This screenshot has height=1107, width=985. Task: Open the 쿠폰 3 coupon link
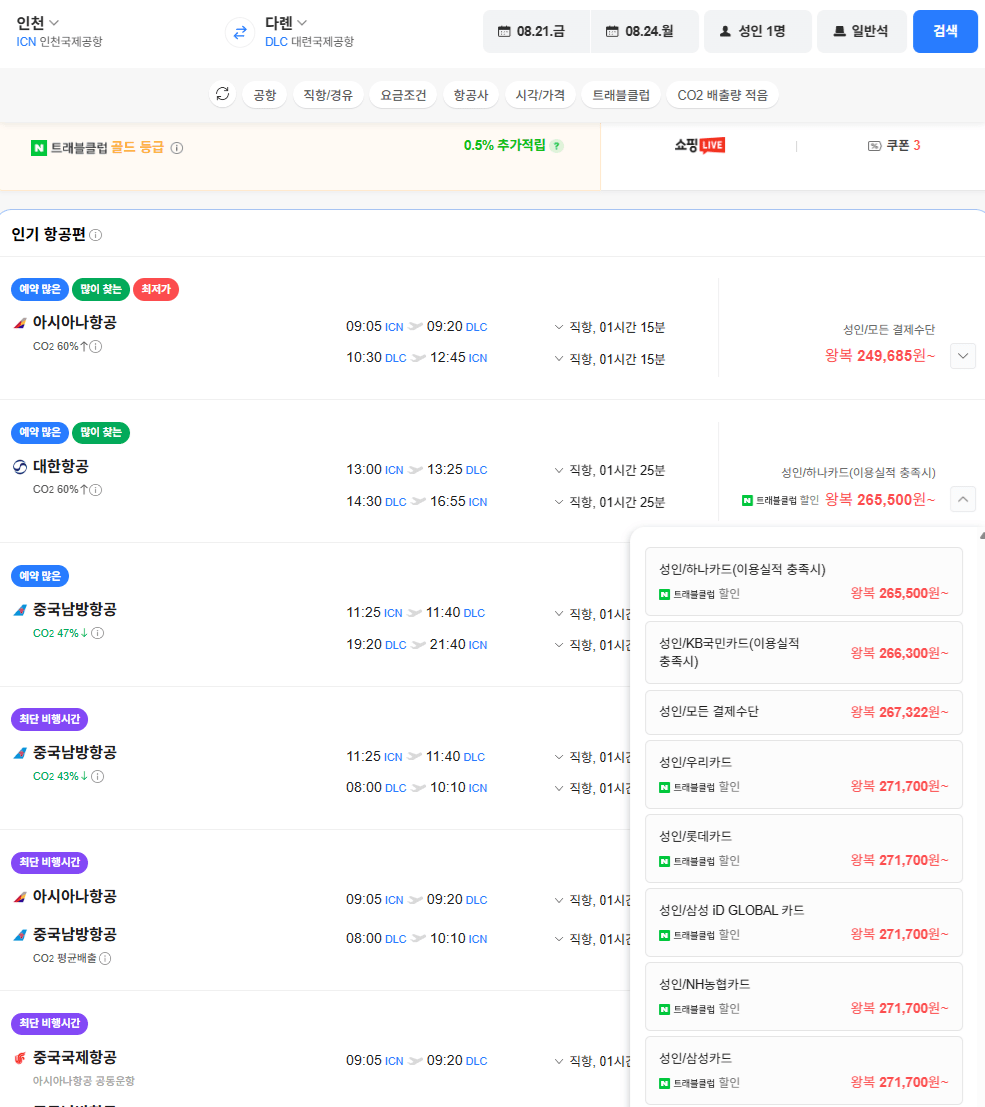pos(894,145)
